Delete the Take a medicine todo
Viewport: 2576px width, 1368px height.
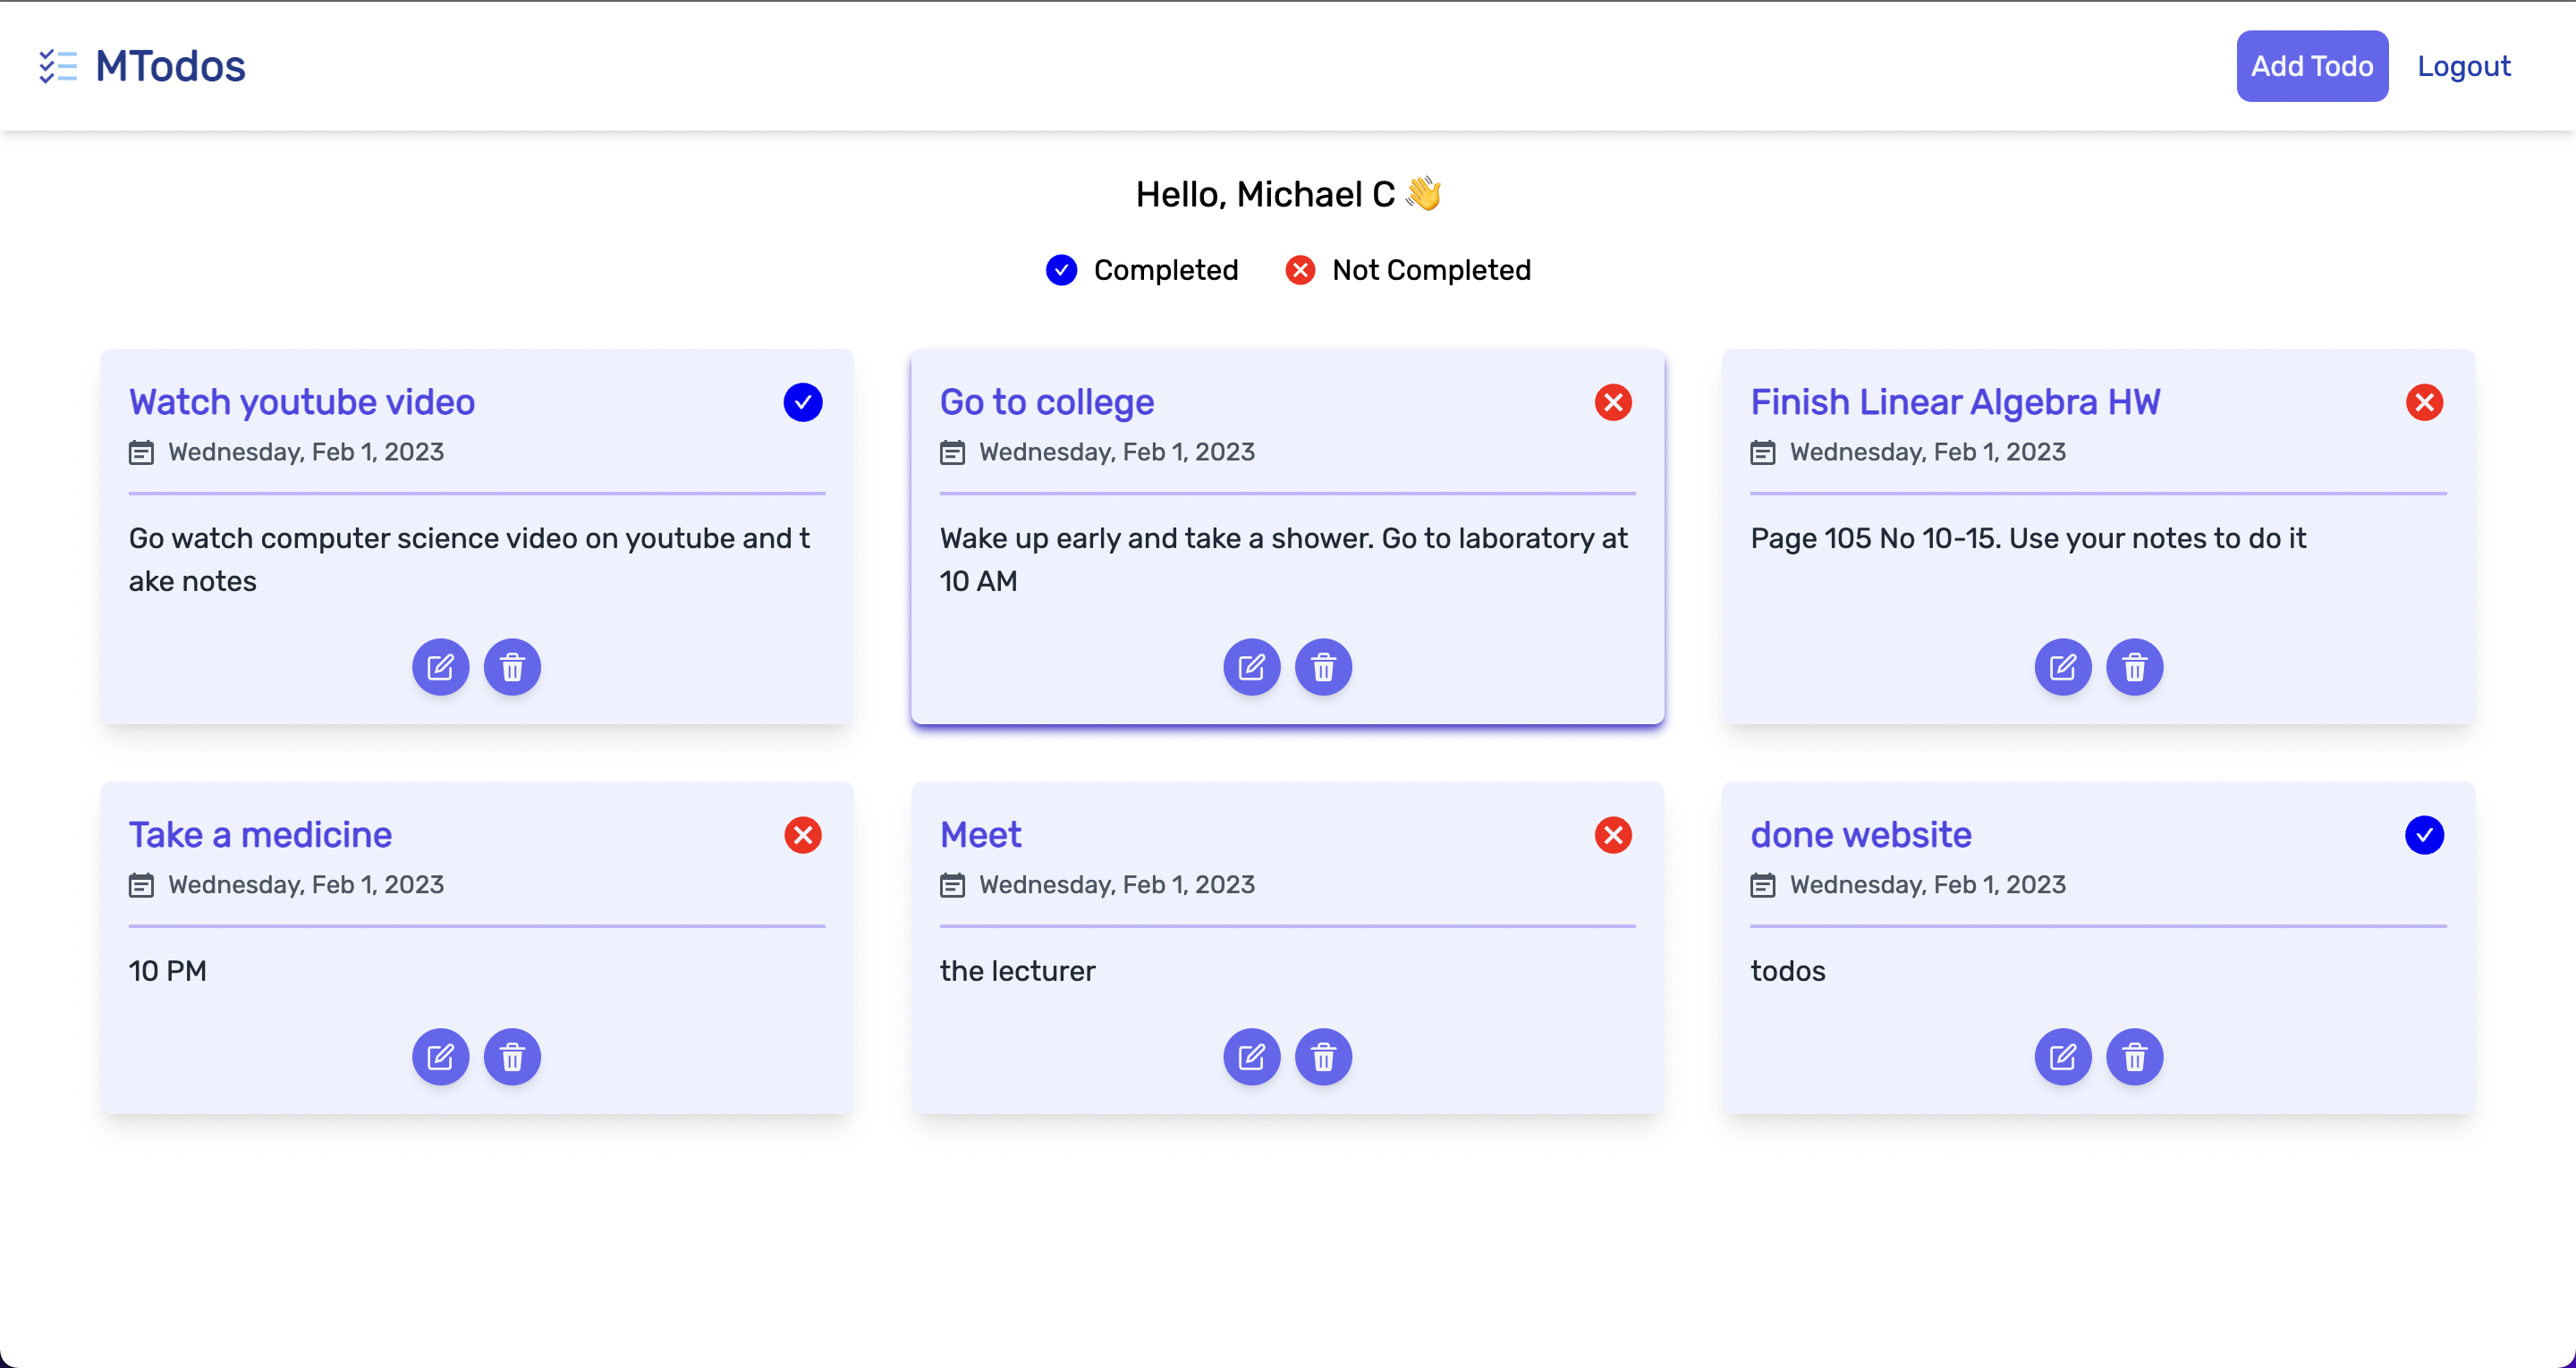pos(512,1057)
